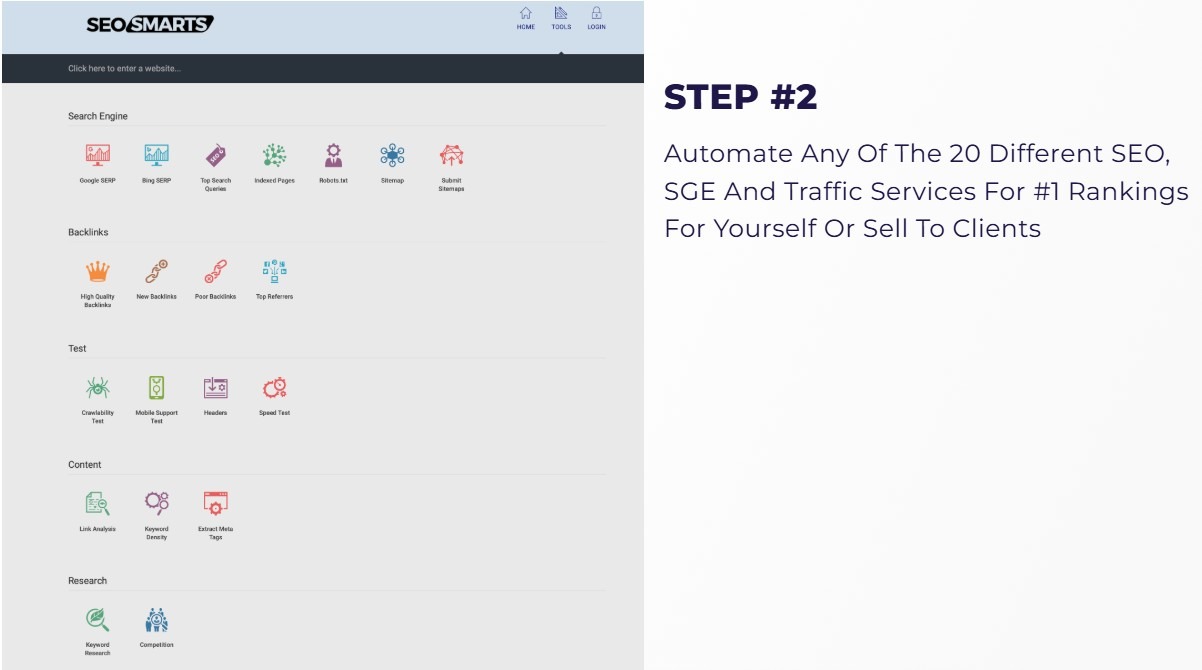Screen dimensions: 1202x670
Task: Select the Extract Meta Tags tool
Action: click(x=215, y=503)
